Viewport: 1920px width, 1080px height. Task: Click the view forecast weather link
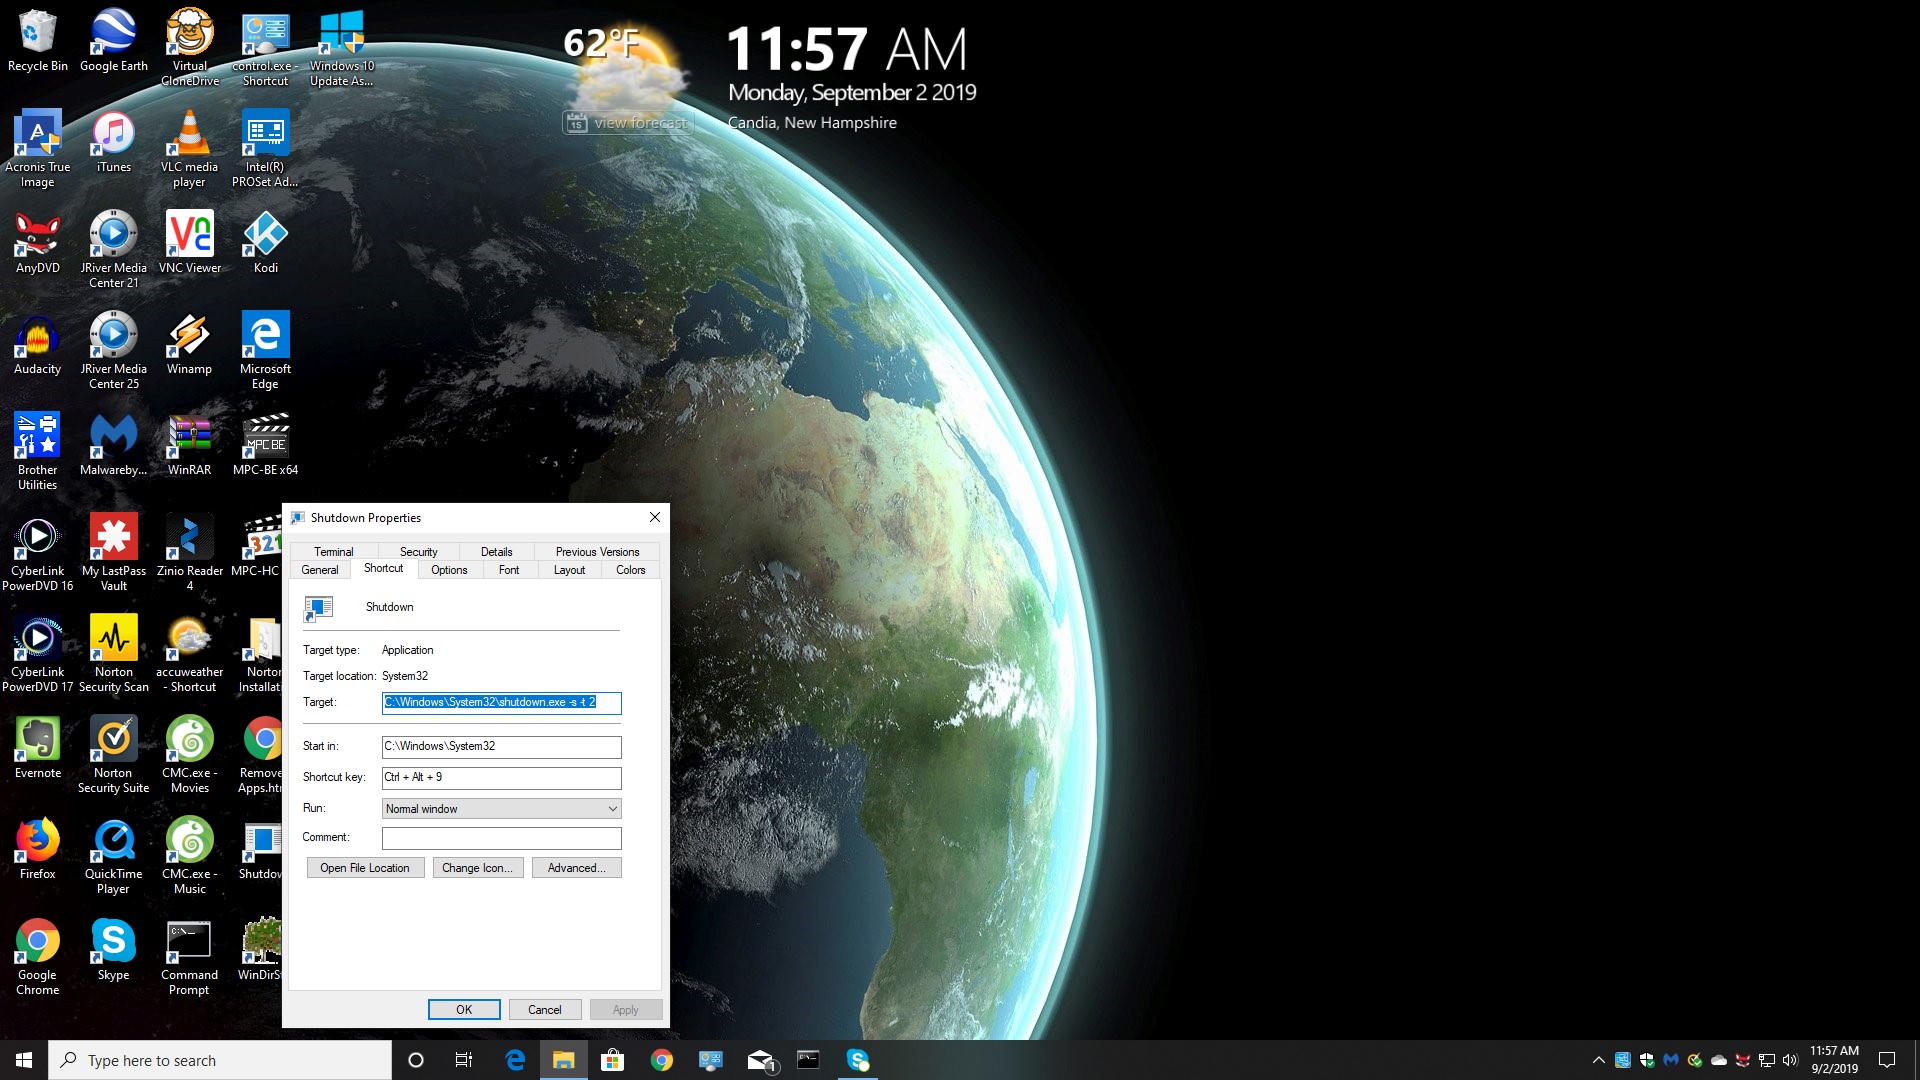[627, 123]
